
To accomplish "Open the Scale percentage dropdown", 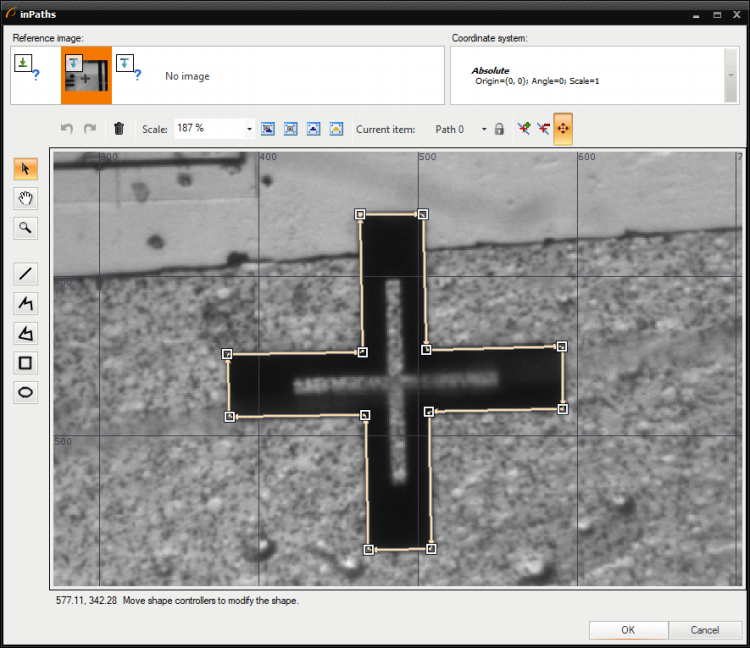I will pos(249,129).
